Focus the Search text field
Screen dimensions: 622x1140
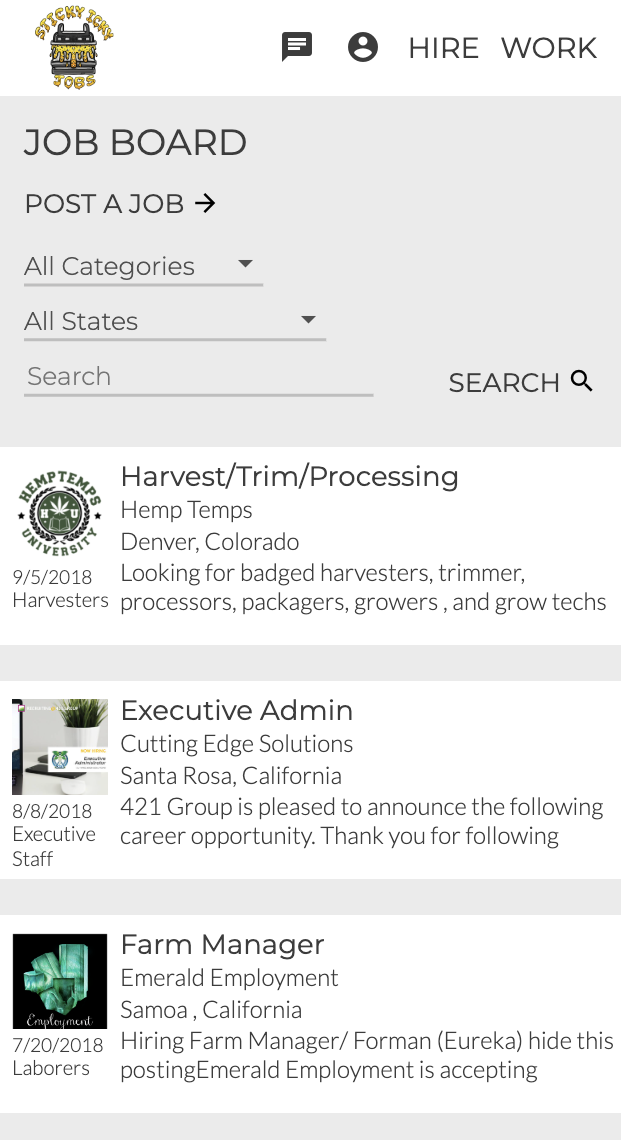[198, 377]
